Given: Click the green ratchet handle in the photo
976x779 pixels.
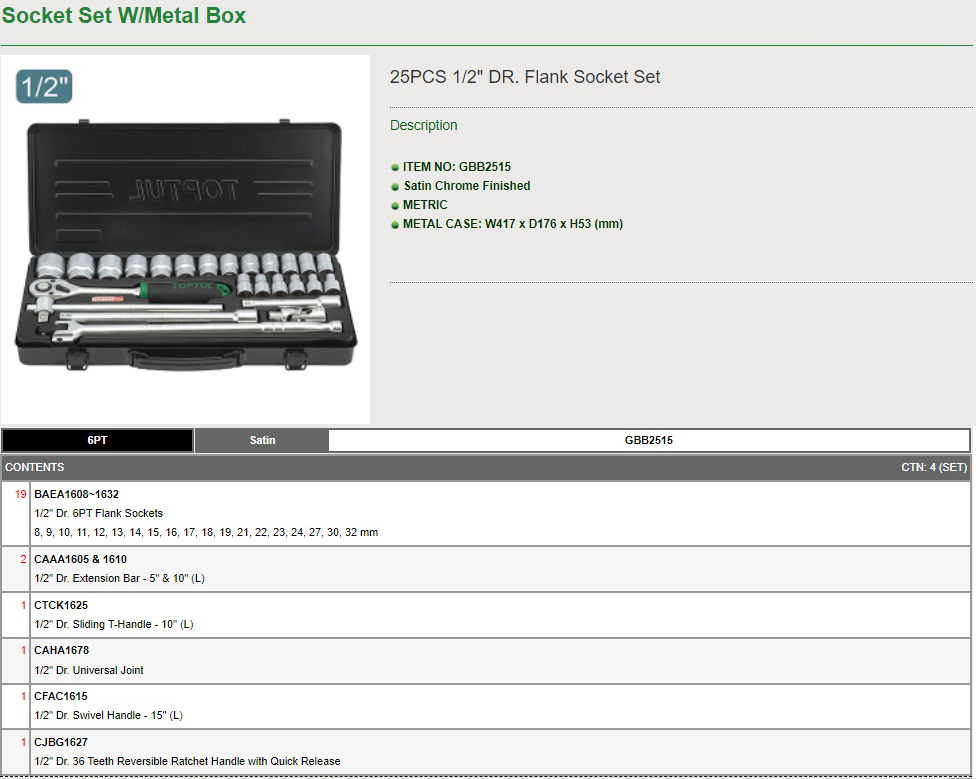Looking at the screenshot, I should click(185, 289).
